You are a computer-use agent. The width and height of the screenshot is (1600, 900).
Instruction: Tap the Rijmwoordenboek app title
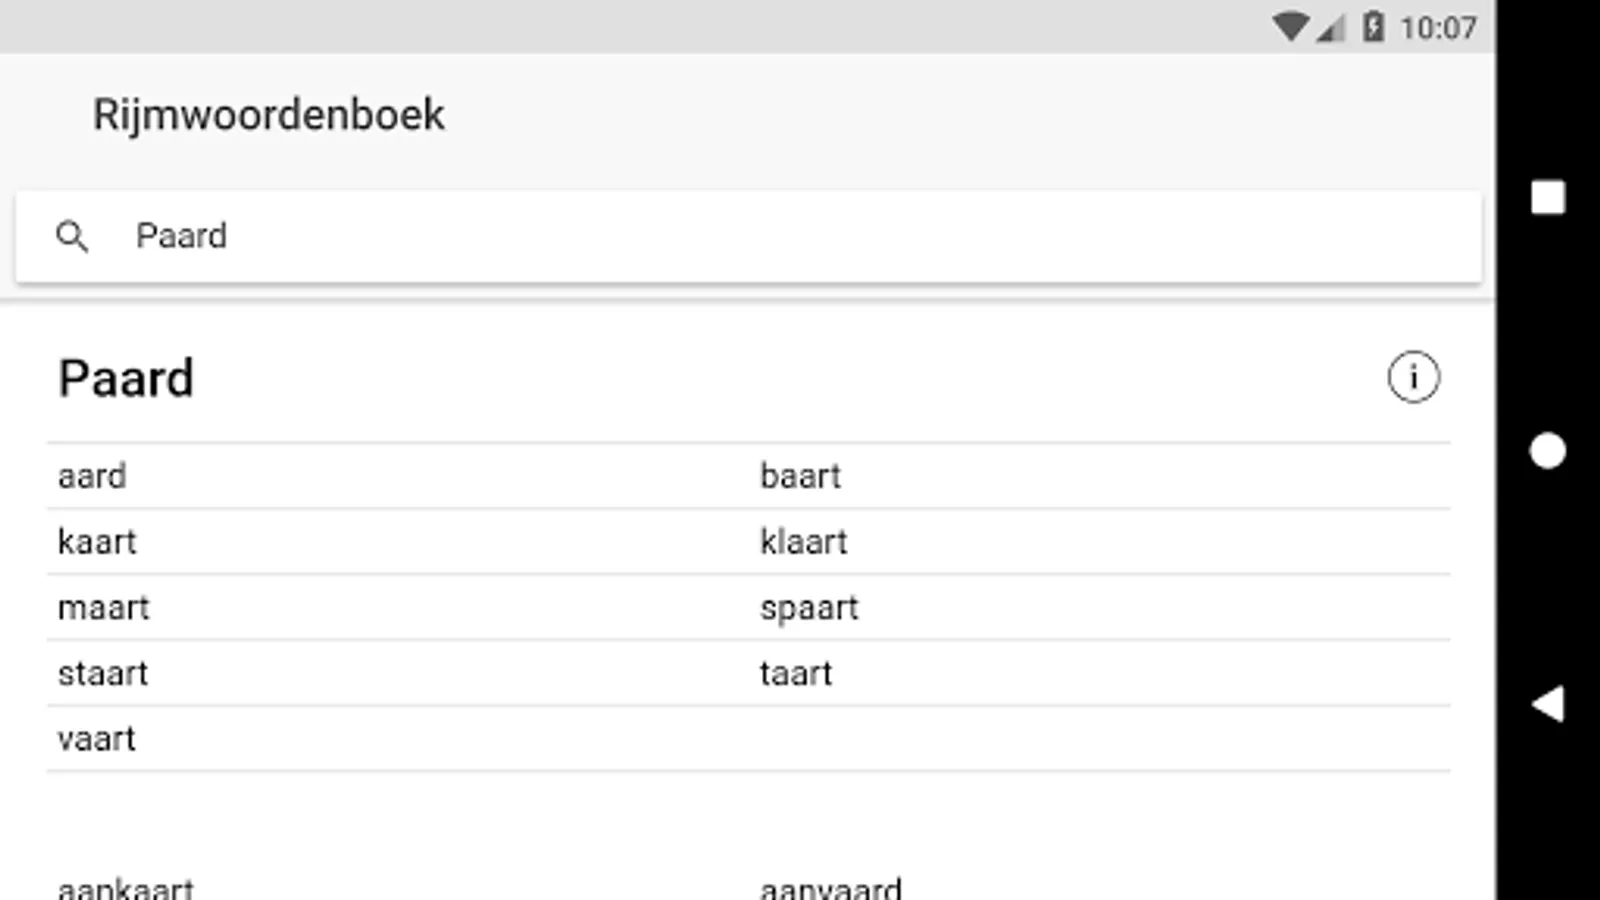tap(268, 115)
